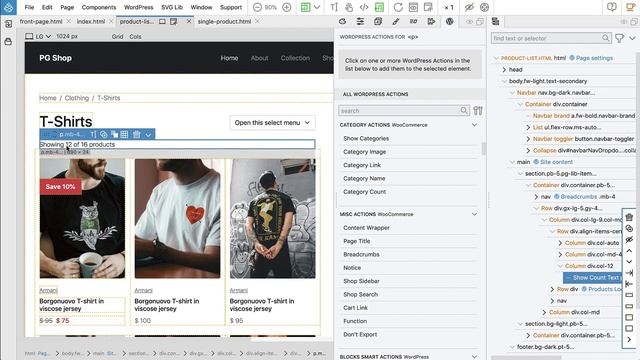Image resolution: width=640 pixels, height=360 pixels.
Task: Click the WordPress actions search field
Action: (404, 111)
